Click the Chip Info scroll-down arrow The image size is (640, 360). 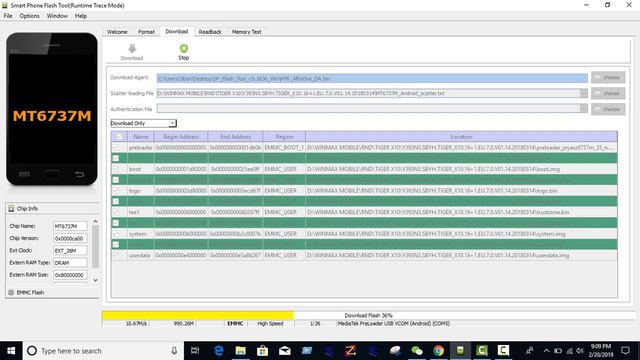96,280
